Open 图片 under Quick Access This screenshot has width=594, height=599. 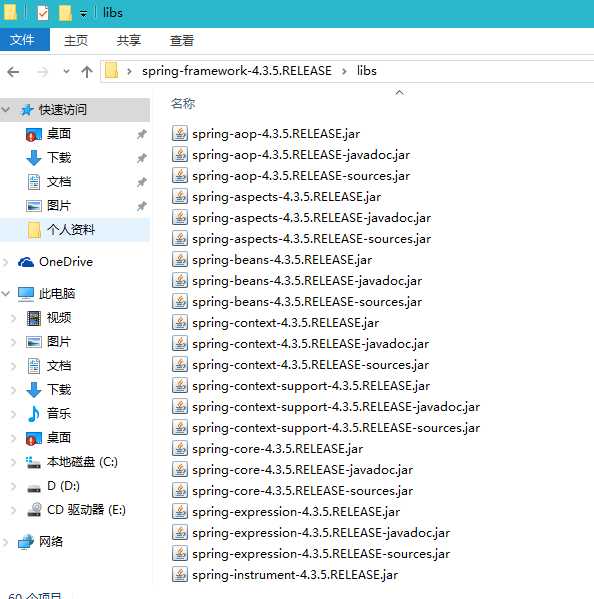click(59, 206)
